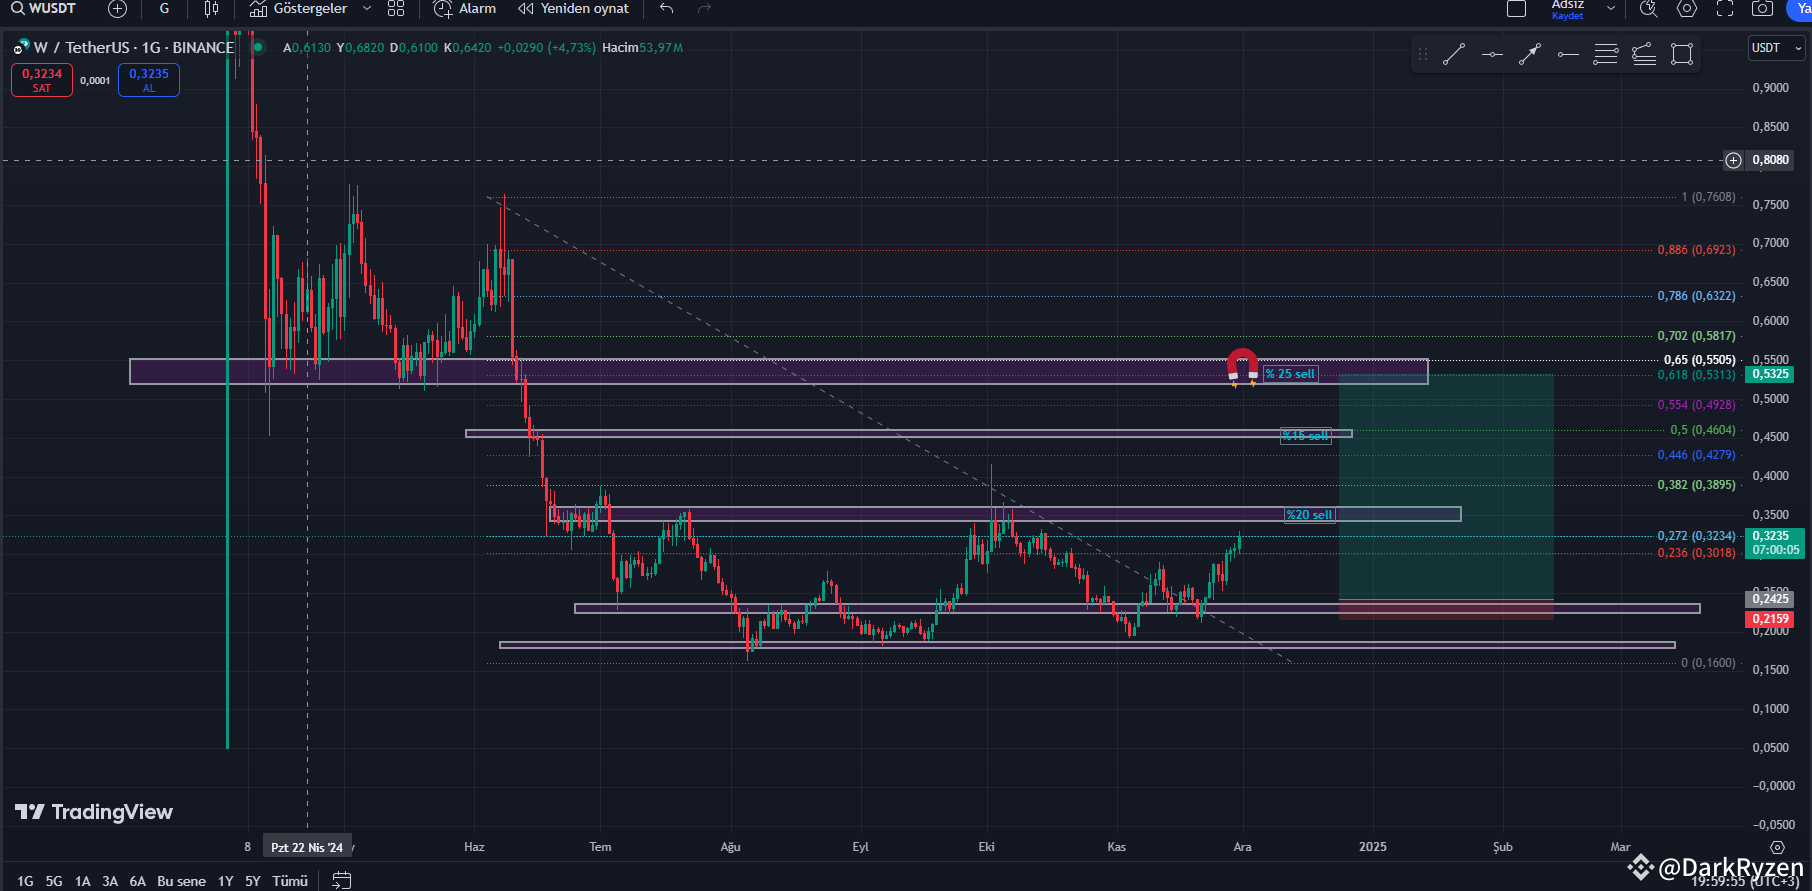Select the Arrow line tool
This screenshot has width=1812, height=891.
click(x=1530, y=54)
